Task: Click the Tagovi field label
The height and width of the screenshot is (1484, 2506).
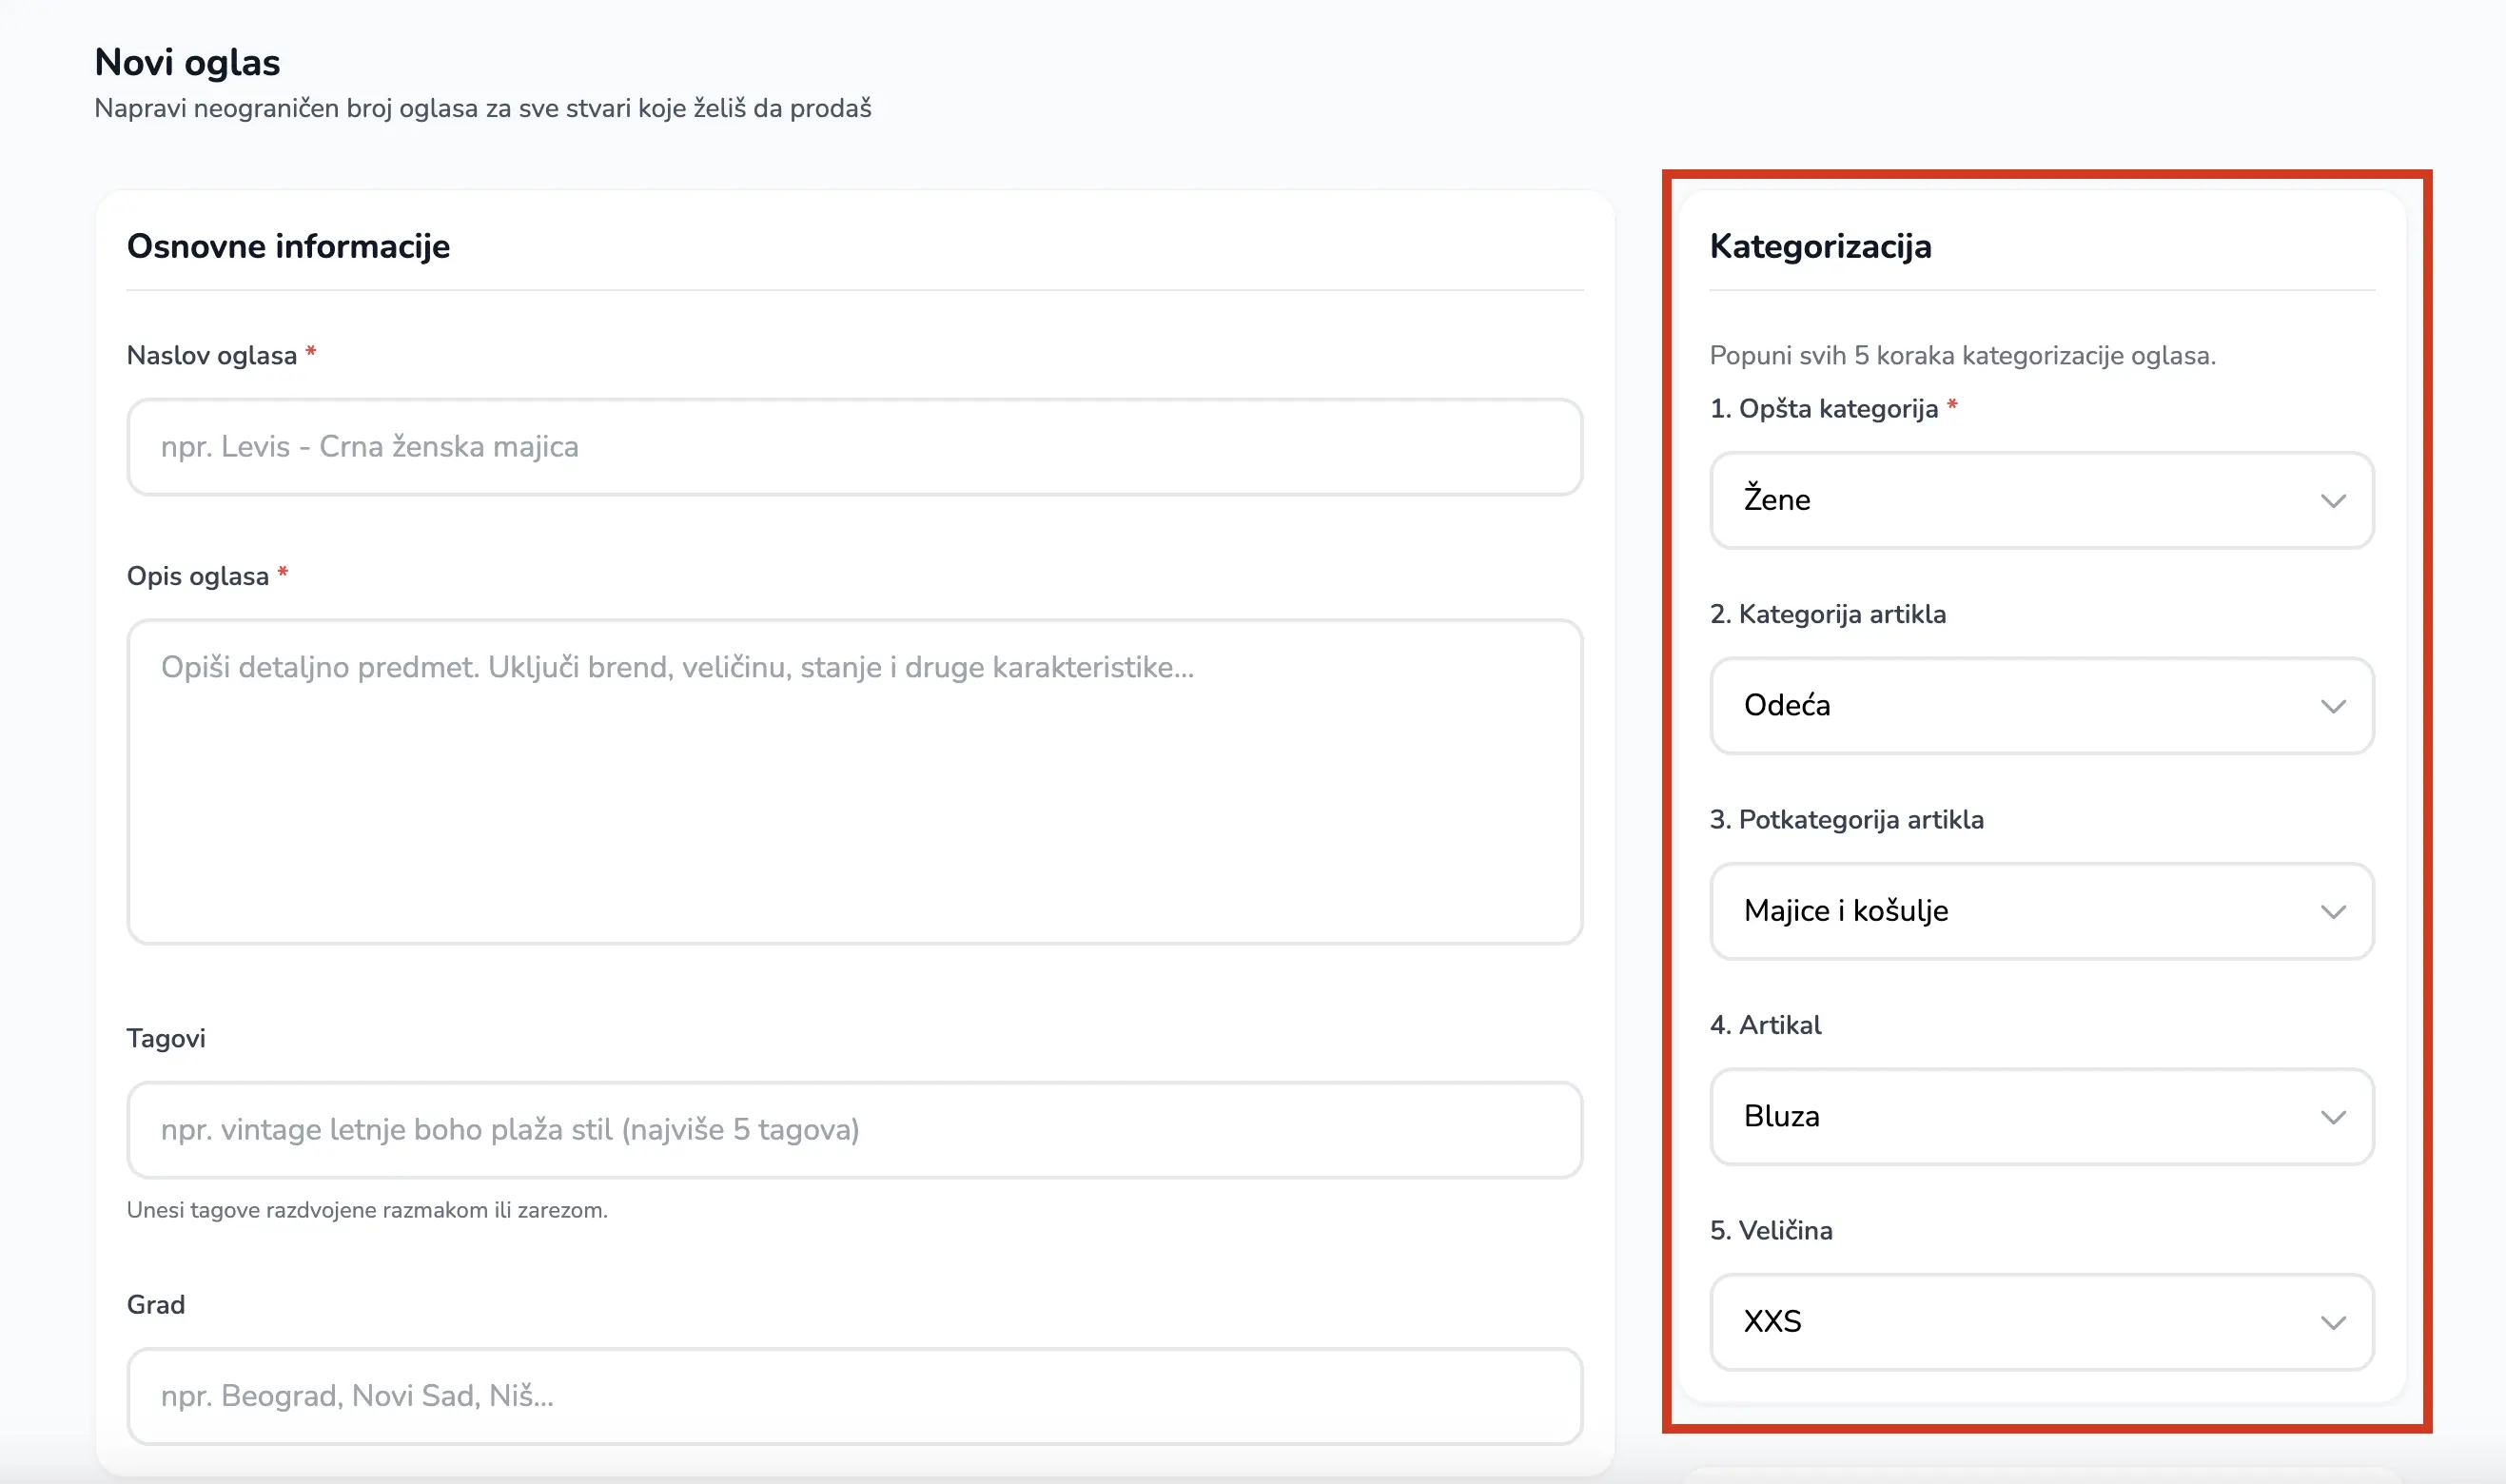Action: click(166, 1039)
